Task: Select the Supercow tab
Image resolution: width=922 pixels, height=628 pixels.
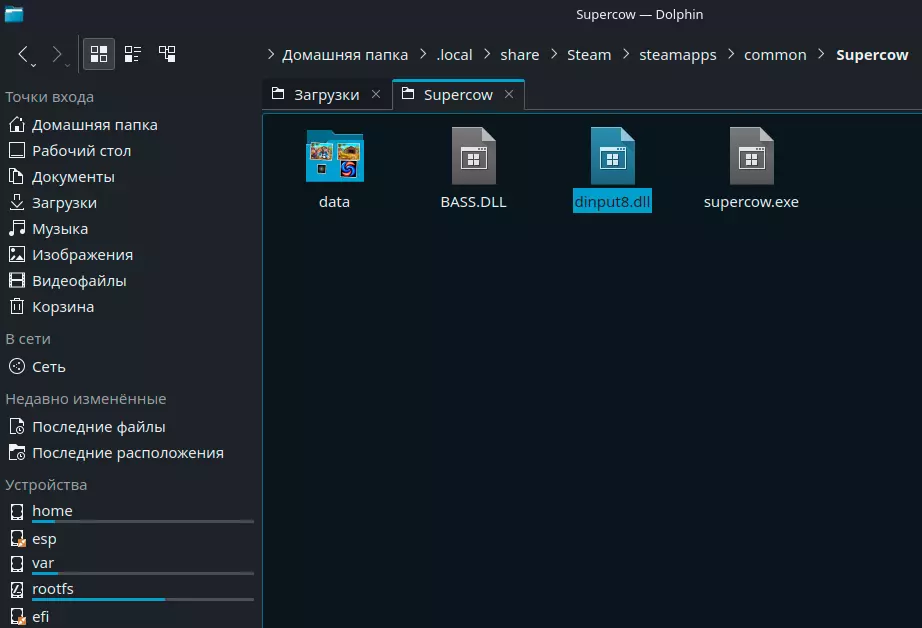Action: 457,95
